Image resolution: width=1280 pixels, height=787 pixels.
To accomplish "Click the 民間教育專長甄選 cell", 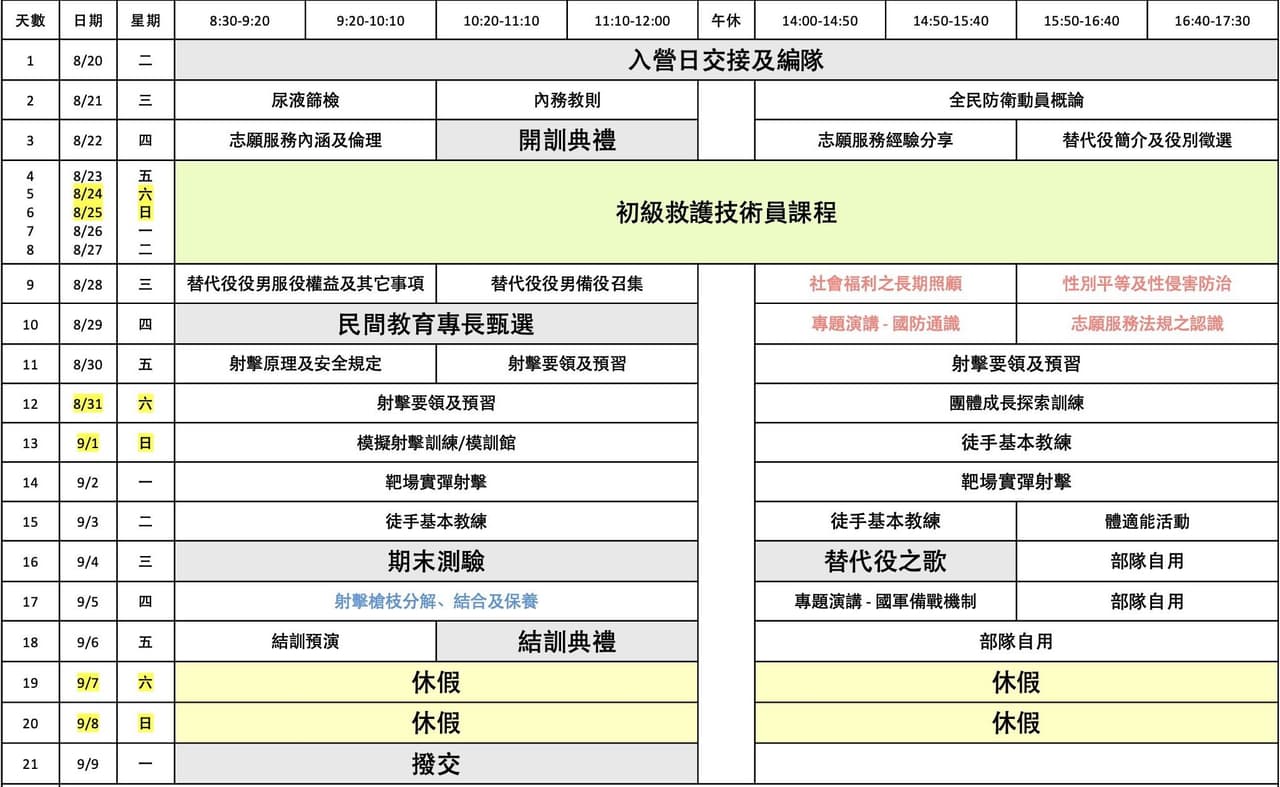I will [x=436, y=324].
